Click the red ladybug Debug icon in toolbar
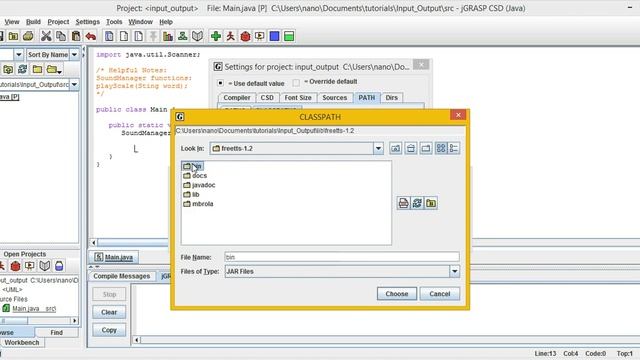Screen dimensions: 640x360 point(245,36)
